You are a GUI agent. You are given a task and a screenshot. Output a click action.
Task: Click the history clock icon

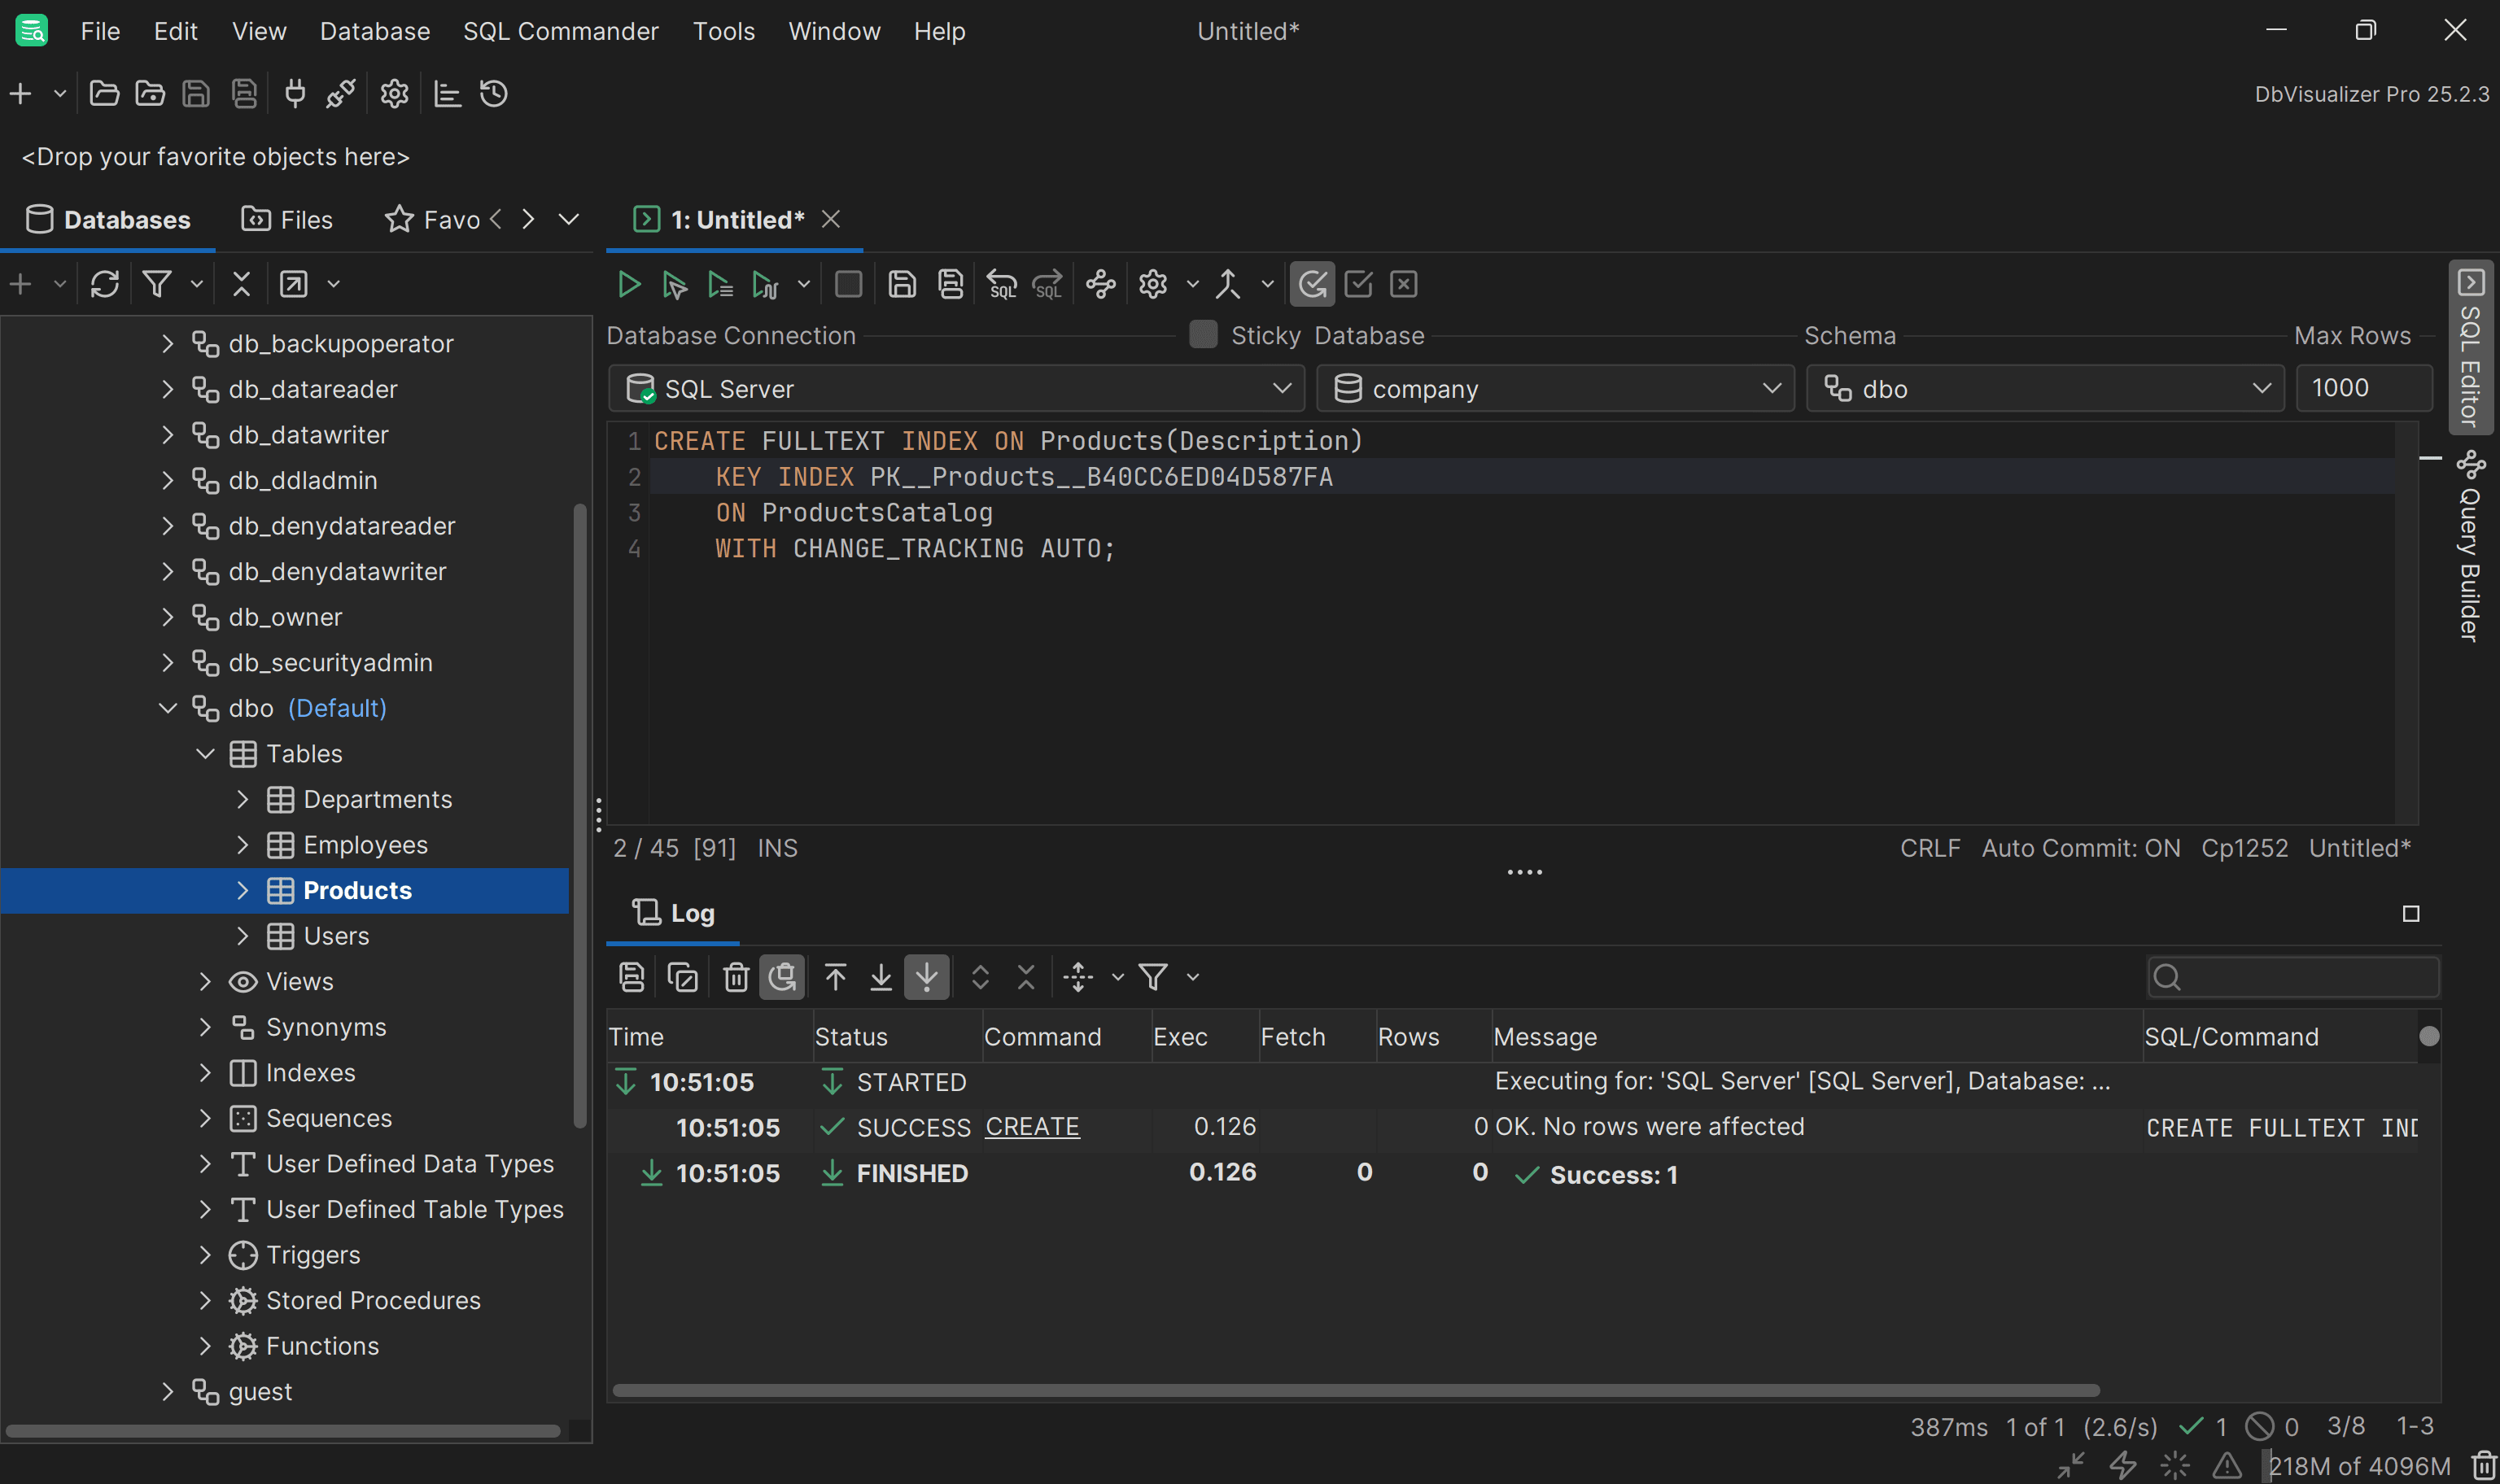pos(494,94)
